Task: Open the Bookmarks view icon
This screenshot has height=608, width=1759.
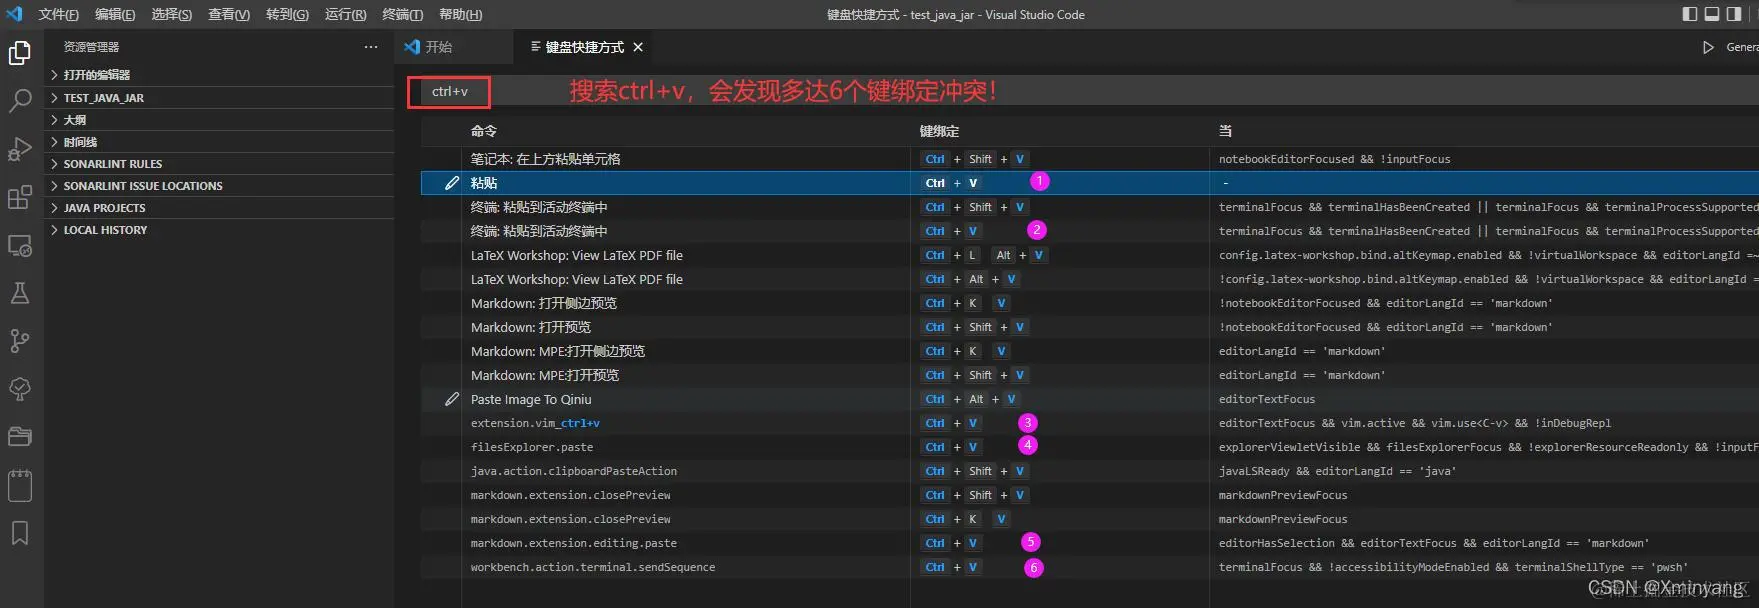Action: pyautogui.click(x=20, y=533)
